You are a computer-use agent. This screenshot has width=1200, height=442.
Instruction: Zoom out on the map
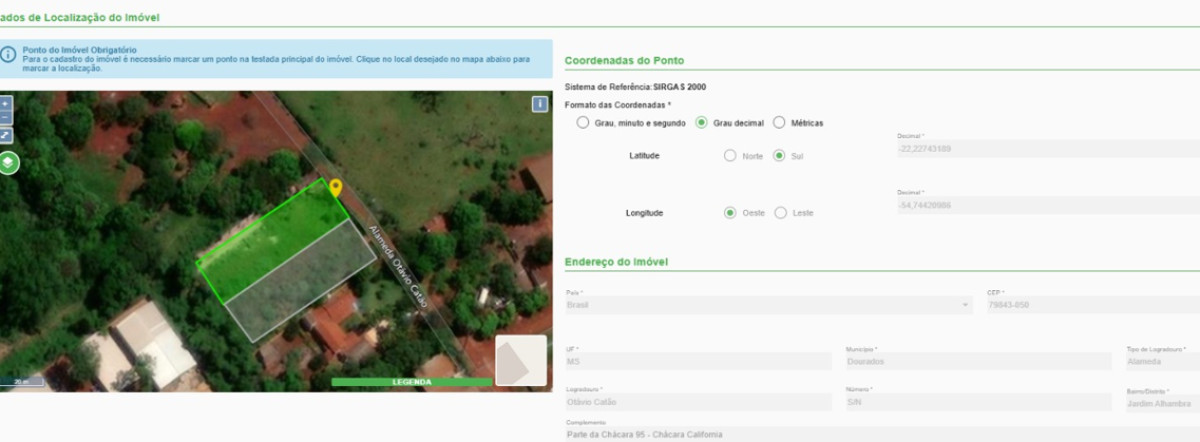coord(5,118)
